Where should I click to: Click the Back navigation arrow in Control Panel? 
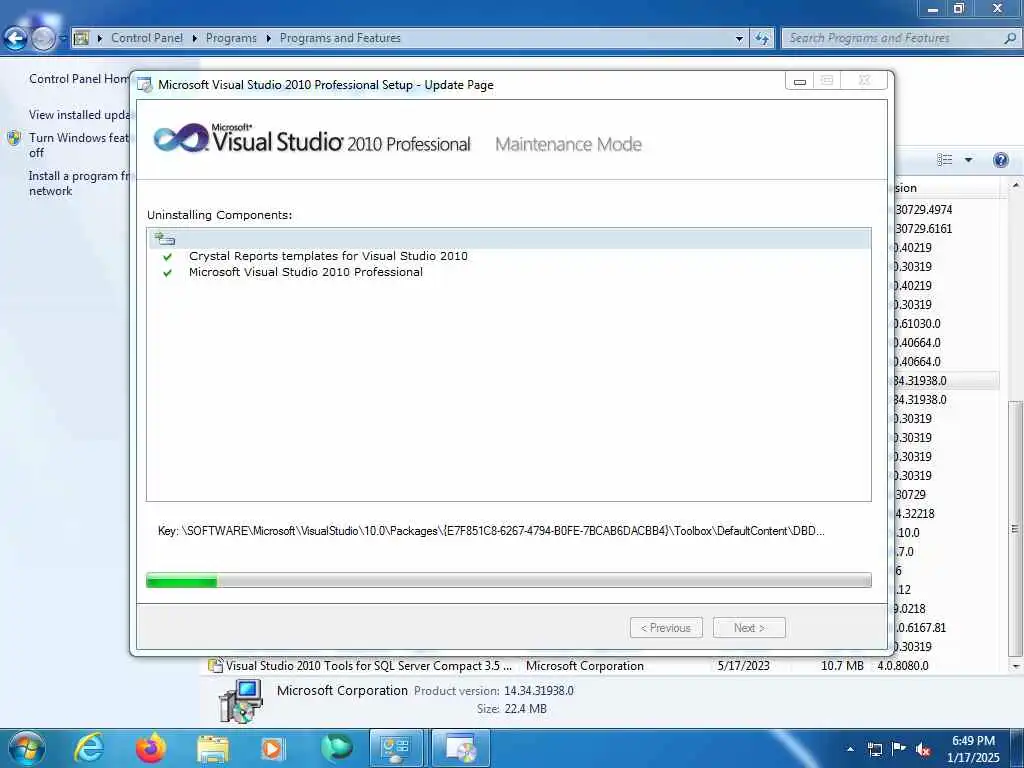pyautogui.click(x=16, y=39)
